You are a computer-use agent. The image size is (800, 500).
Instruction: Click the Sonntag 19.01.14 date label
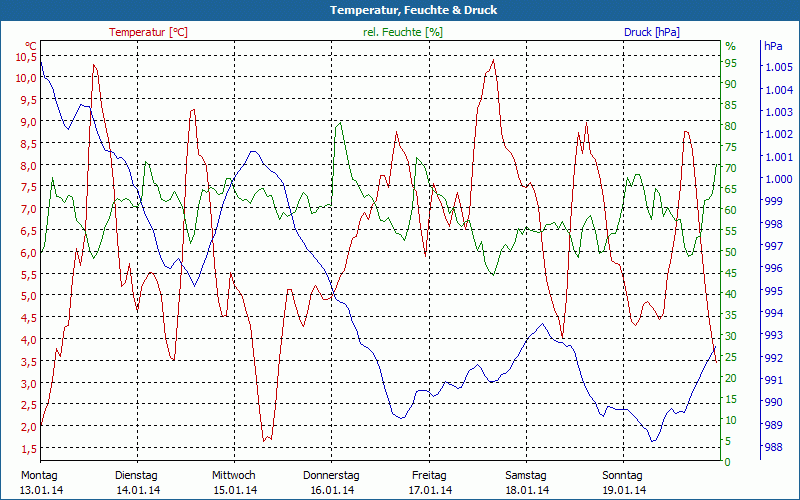click(624, 482)
